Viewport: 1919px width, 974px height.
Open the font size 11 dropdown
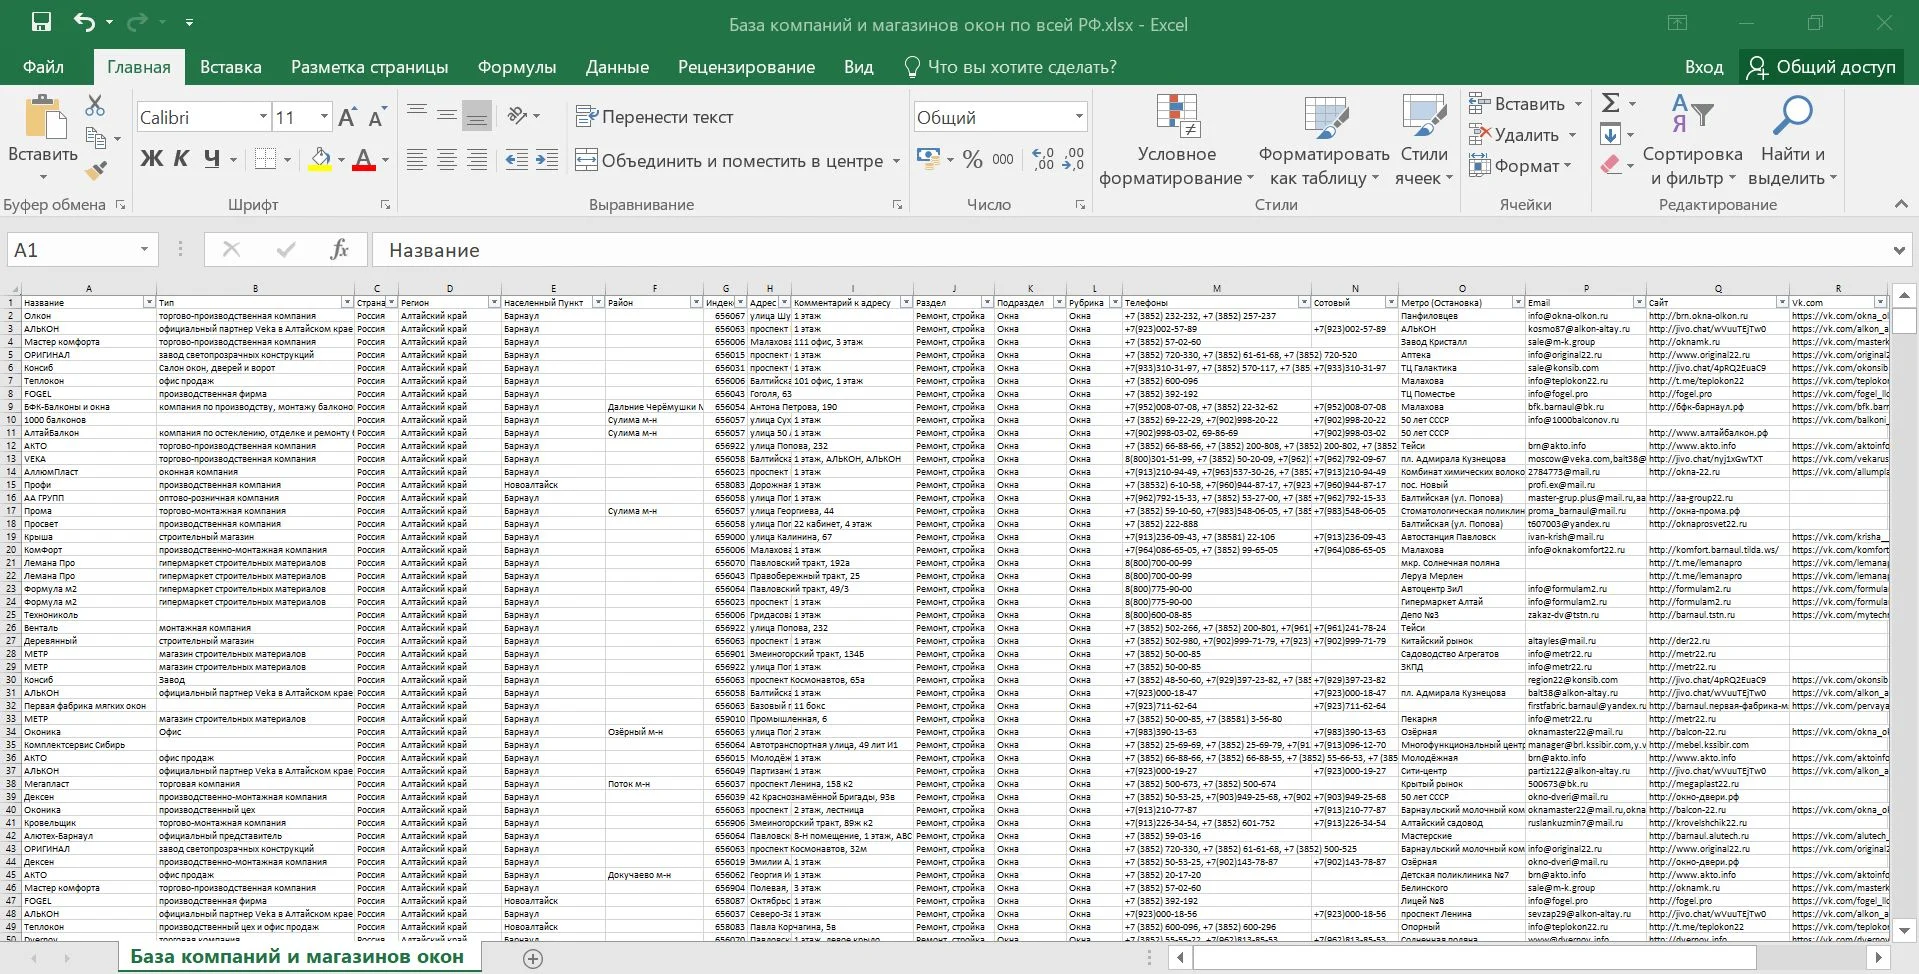point(324,117)
